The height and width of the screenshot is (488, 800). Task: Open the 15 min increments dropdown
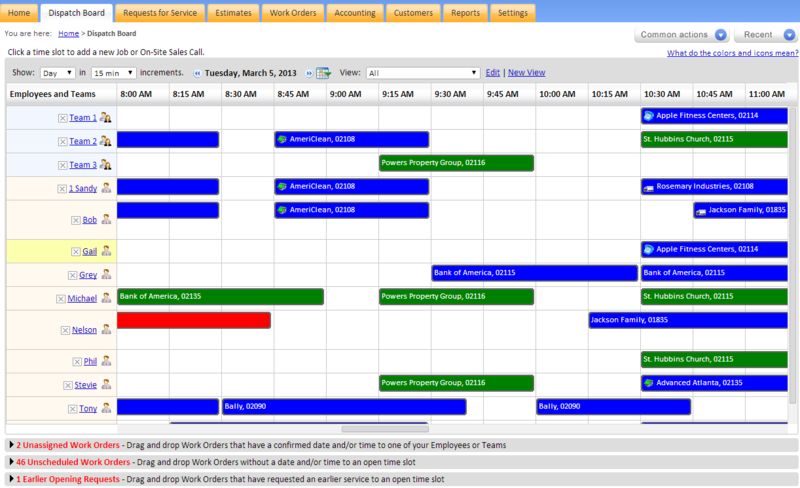click(x=114, y=73)
